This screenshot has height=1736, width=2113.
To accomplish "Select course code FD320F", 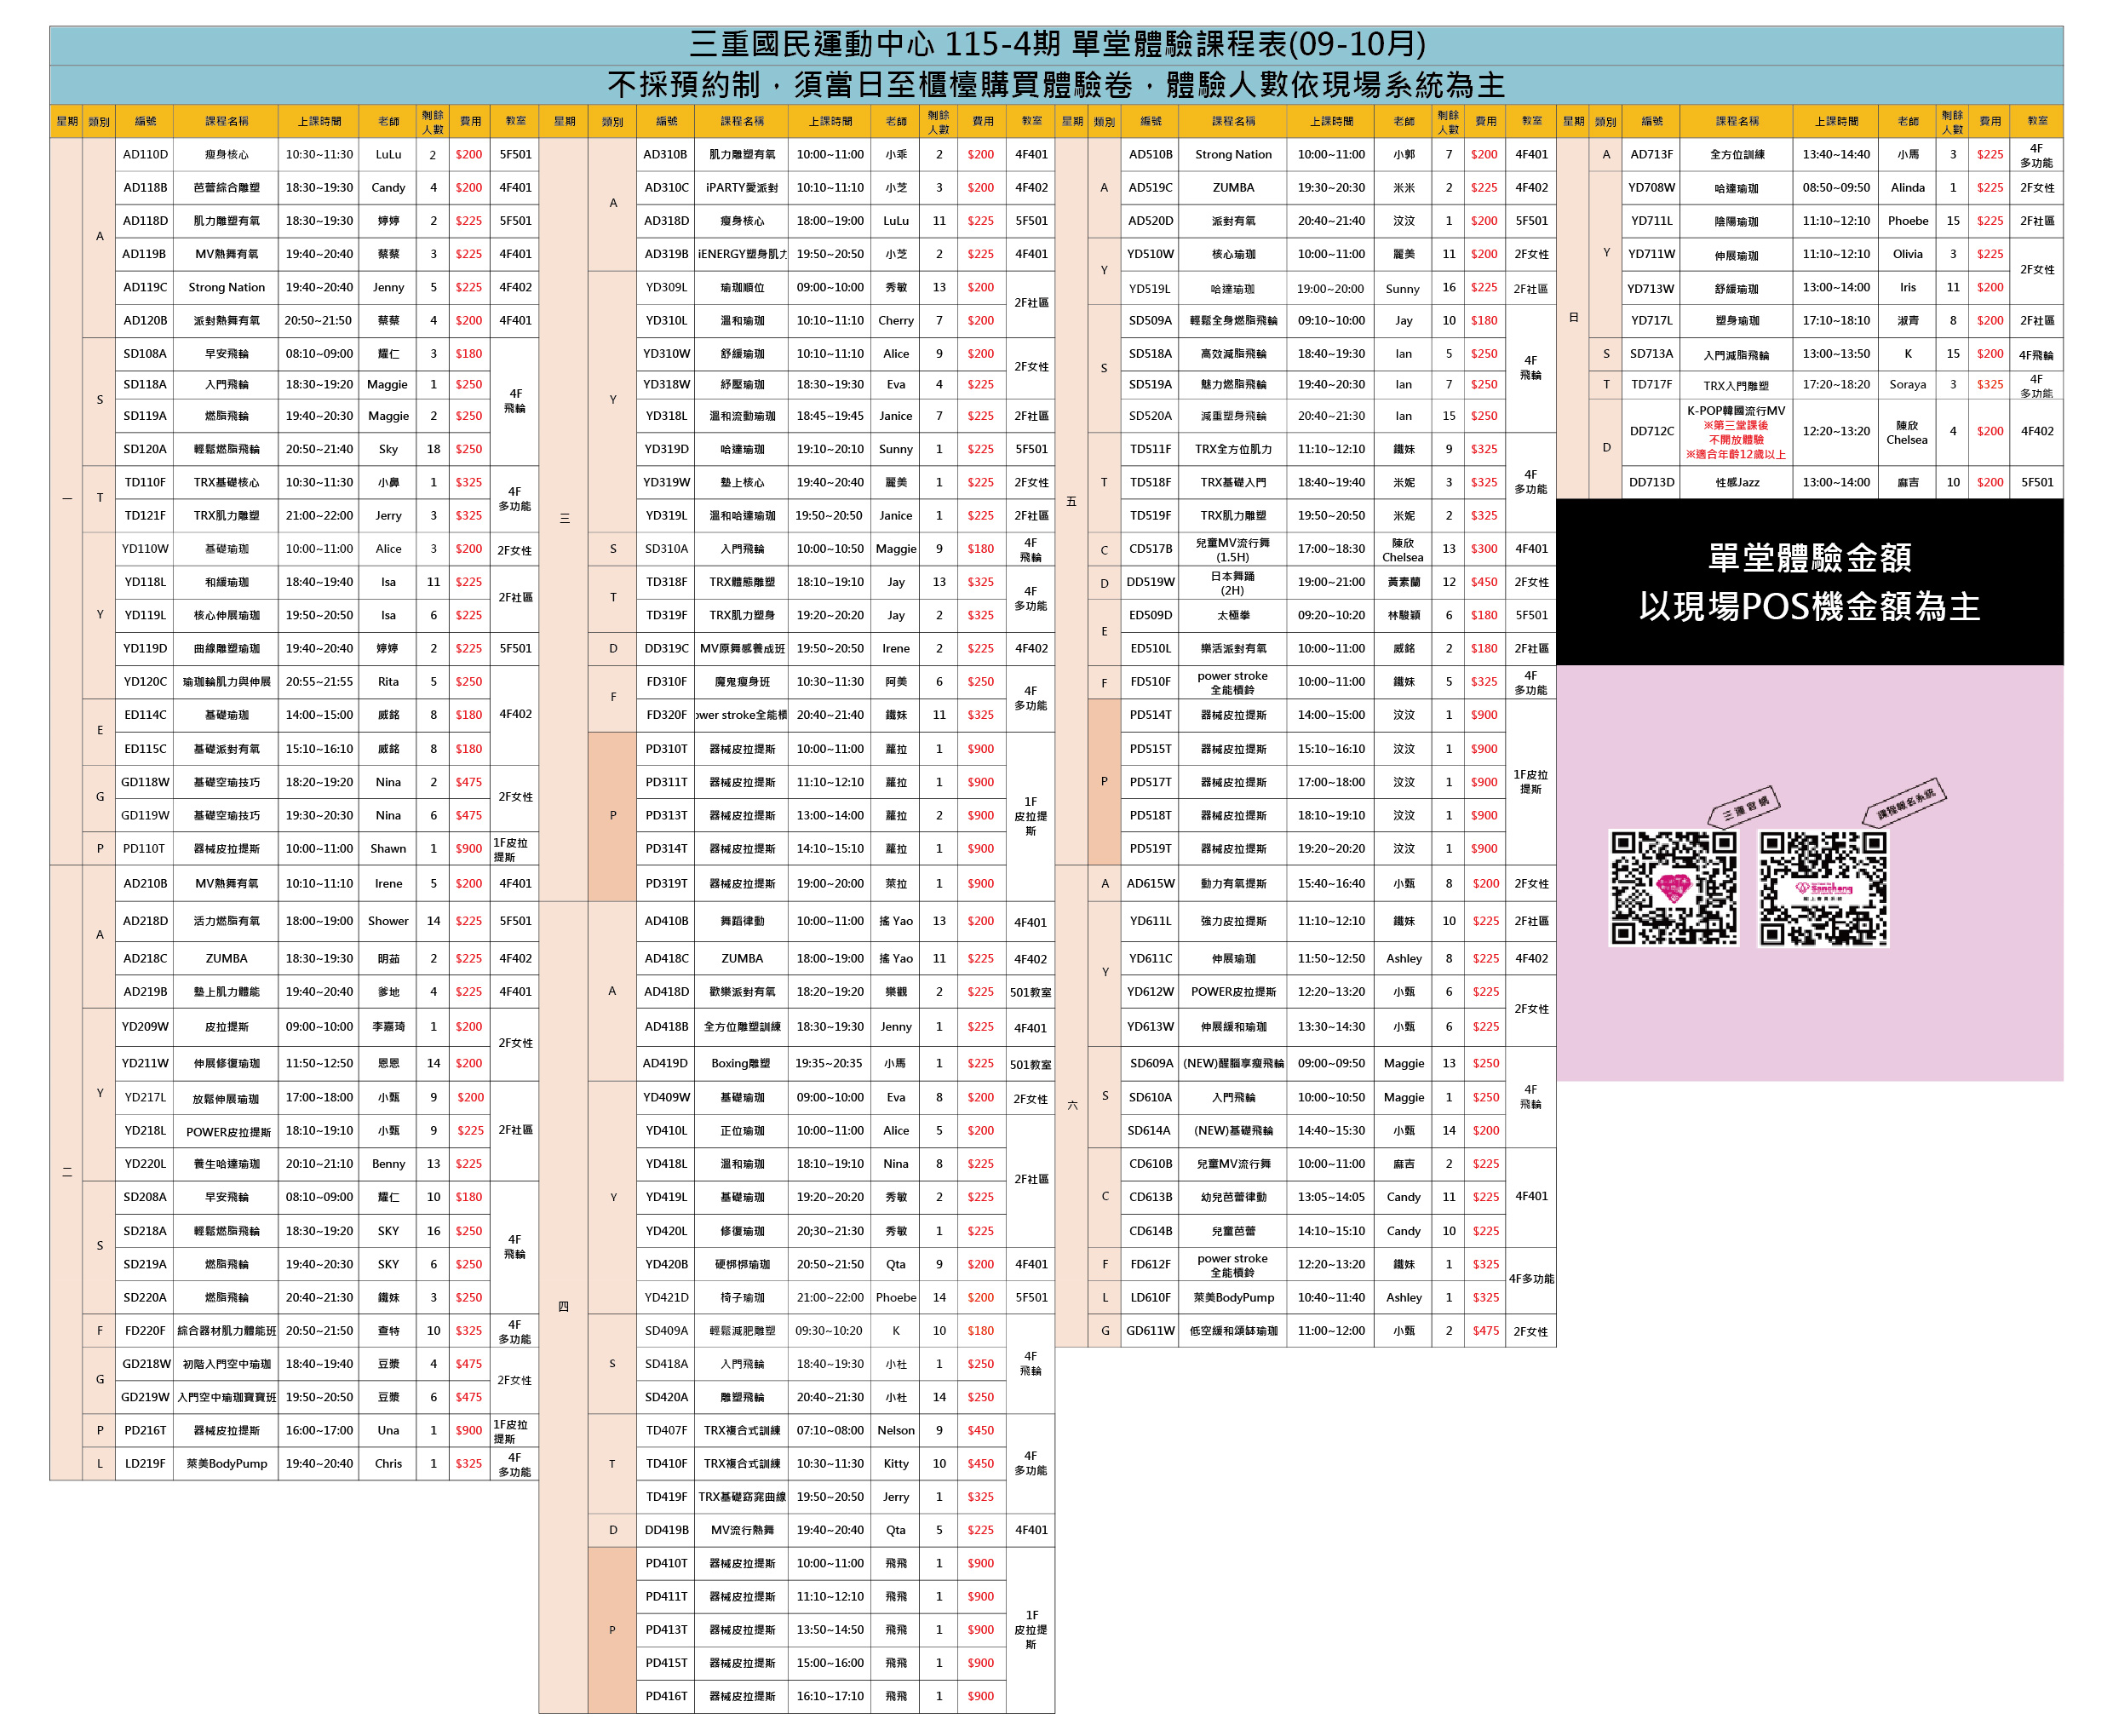I will pyautogui.click(x=667, y=716).
